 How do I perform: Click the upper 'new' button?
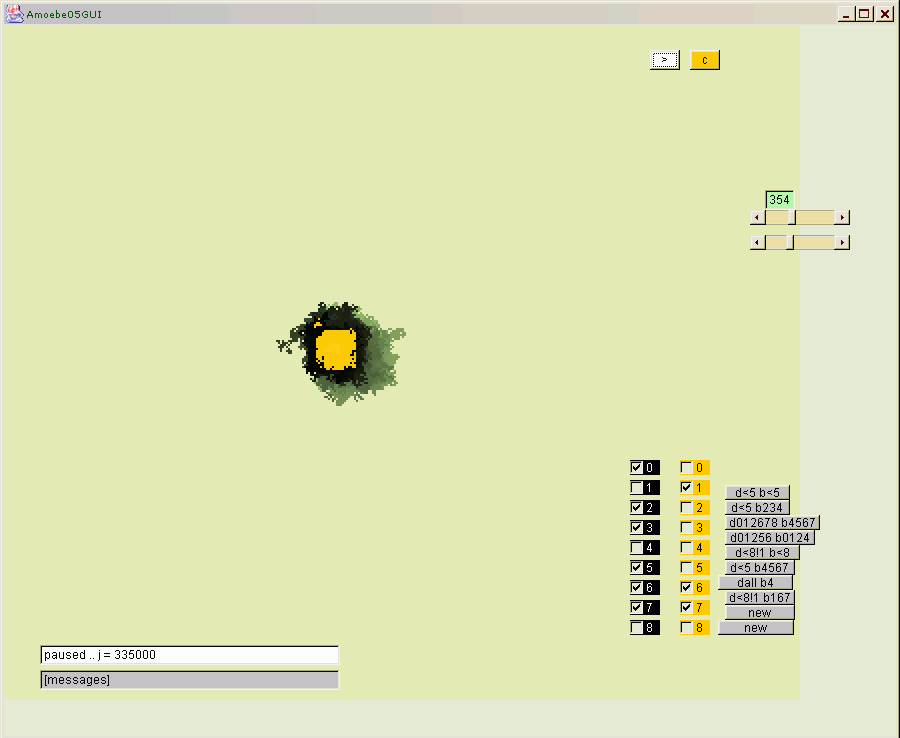pos(759,612)
